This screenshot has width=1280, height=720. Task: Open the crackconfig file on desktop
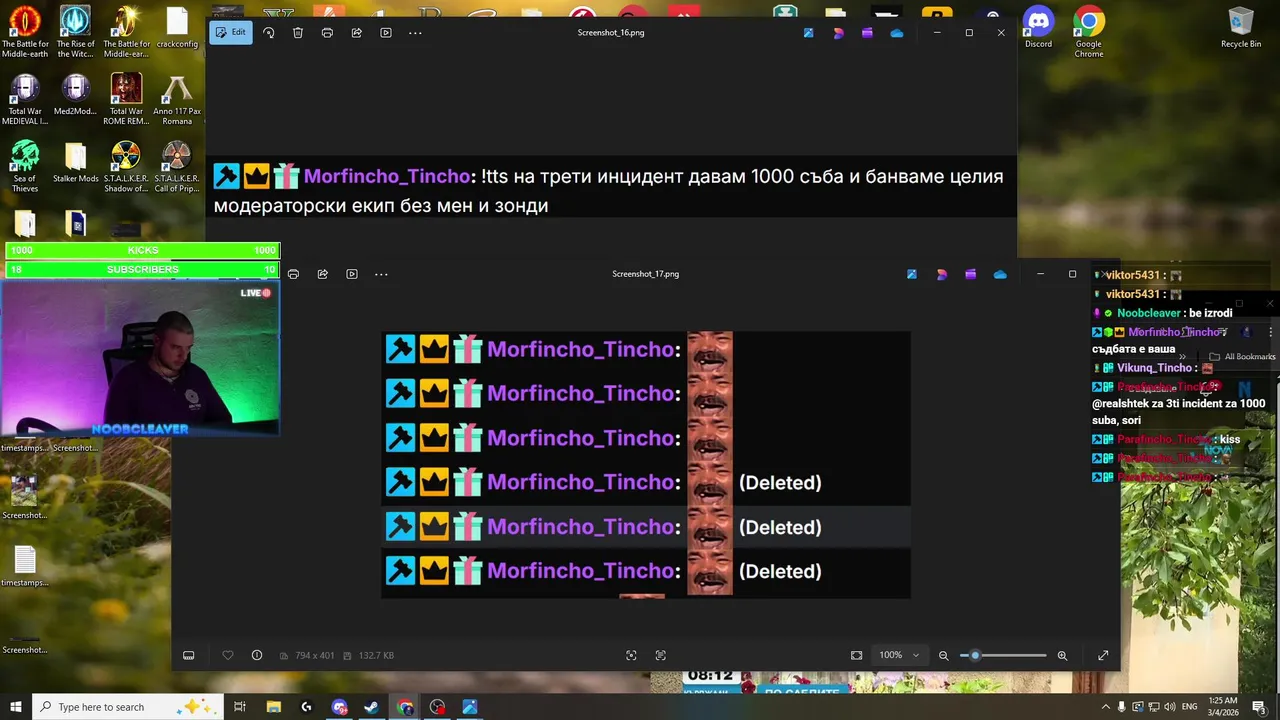[177, 27]
